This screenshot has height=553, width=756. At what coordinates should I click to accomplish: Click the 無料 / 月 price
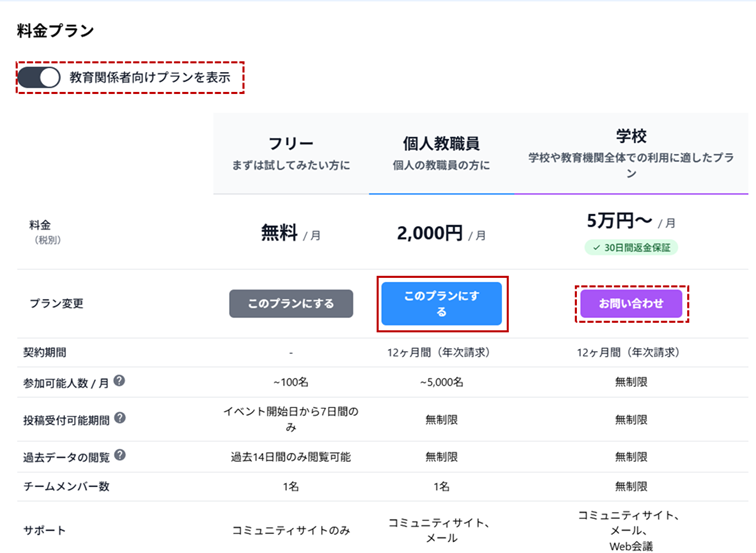pos(291,233)
